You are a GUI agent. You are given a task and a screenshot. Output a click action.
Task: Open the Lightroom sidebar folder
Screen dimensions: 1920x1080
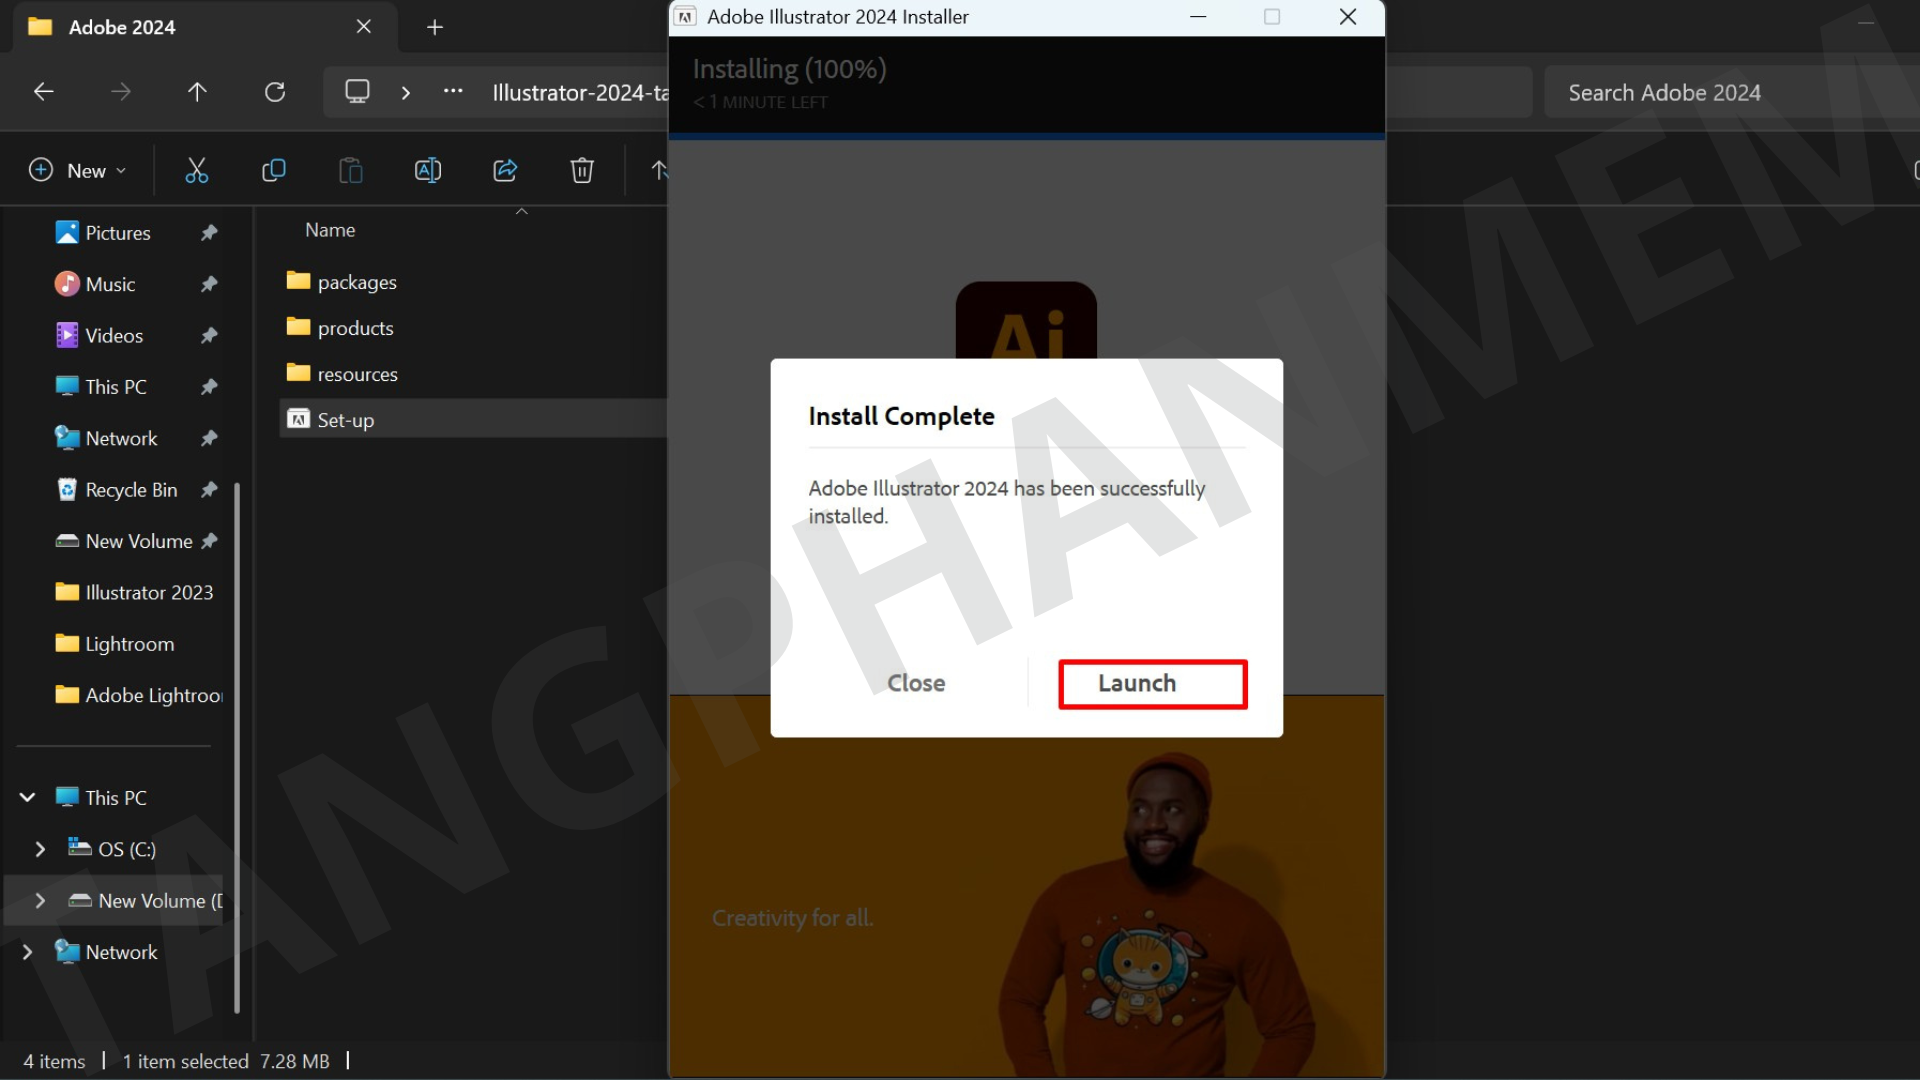click(x=114, y=644)
